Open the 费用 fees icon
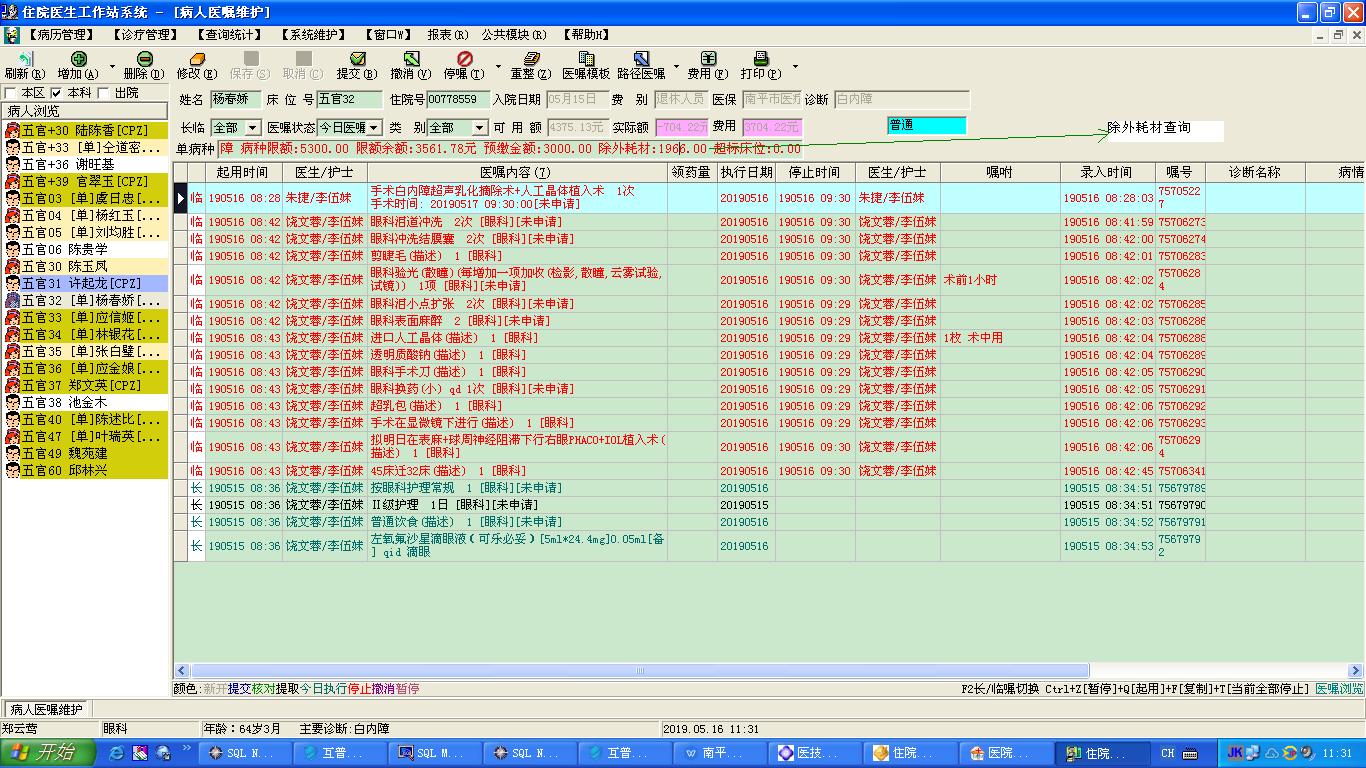The width and height of the screenshot is (1366, 768). pos(707,59)
